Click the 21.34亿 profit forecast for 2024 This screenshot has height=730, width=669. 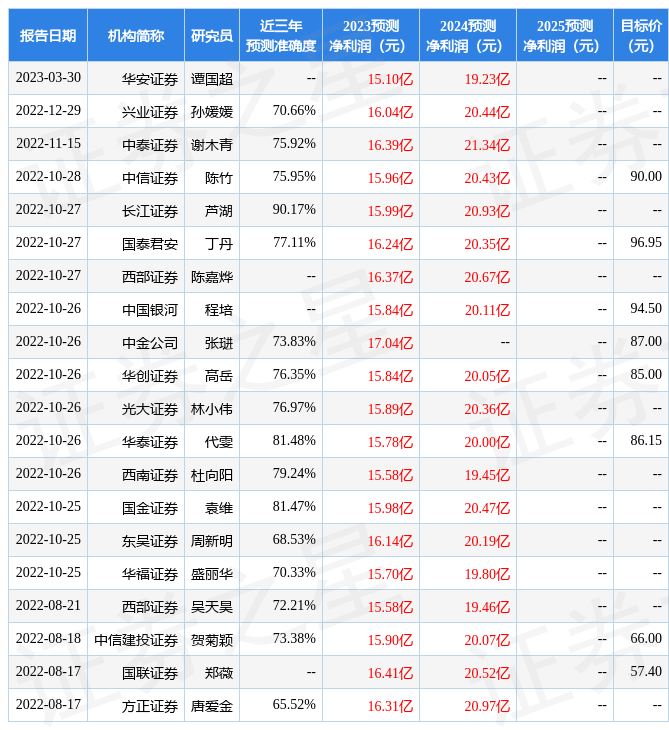pyautogui.click(x=487, y=145)
